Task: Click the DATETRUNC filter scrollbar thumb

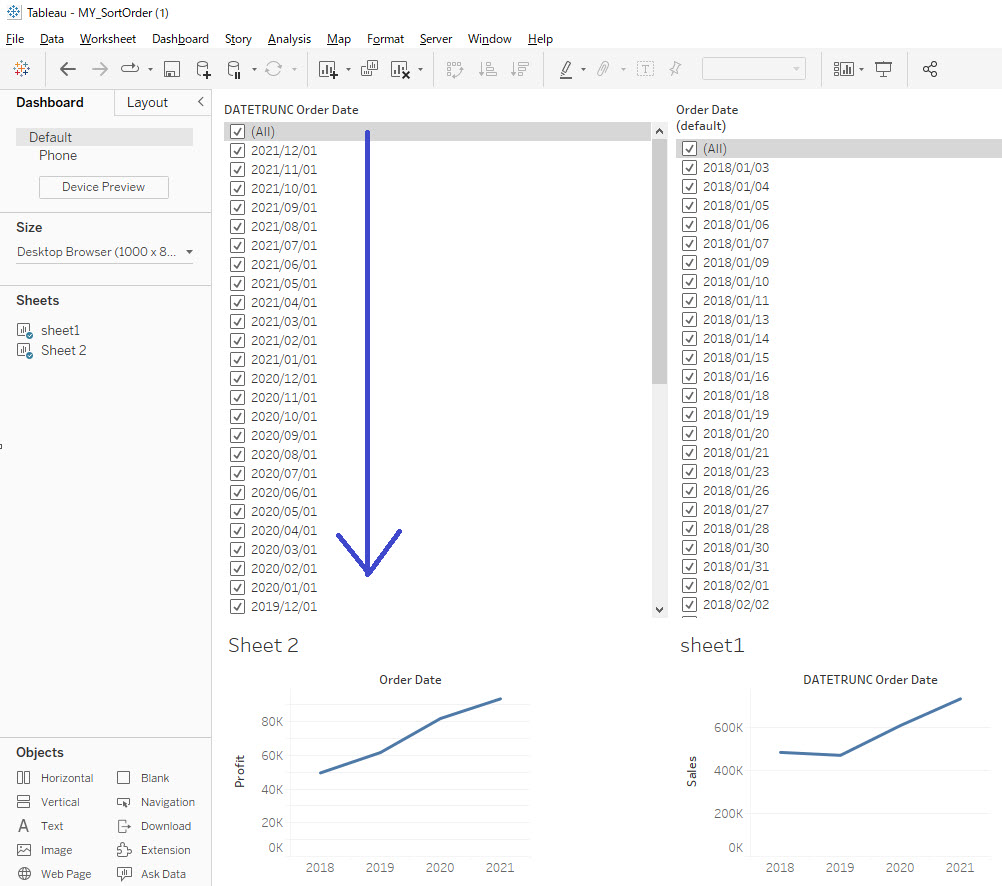Action: [x=659, y=261]
